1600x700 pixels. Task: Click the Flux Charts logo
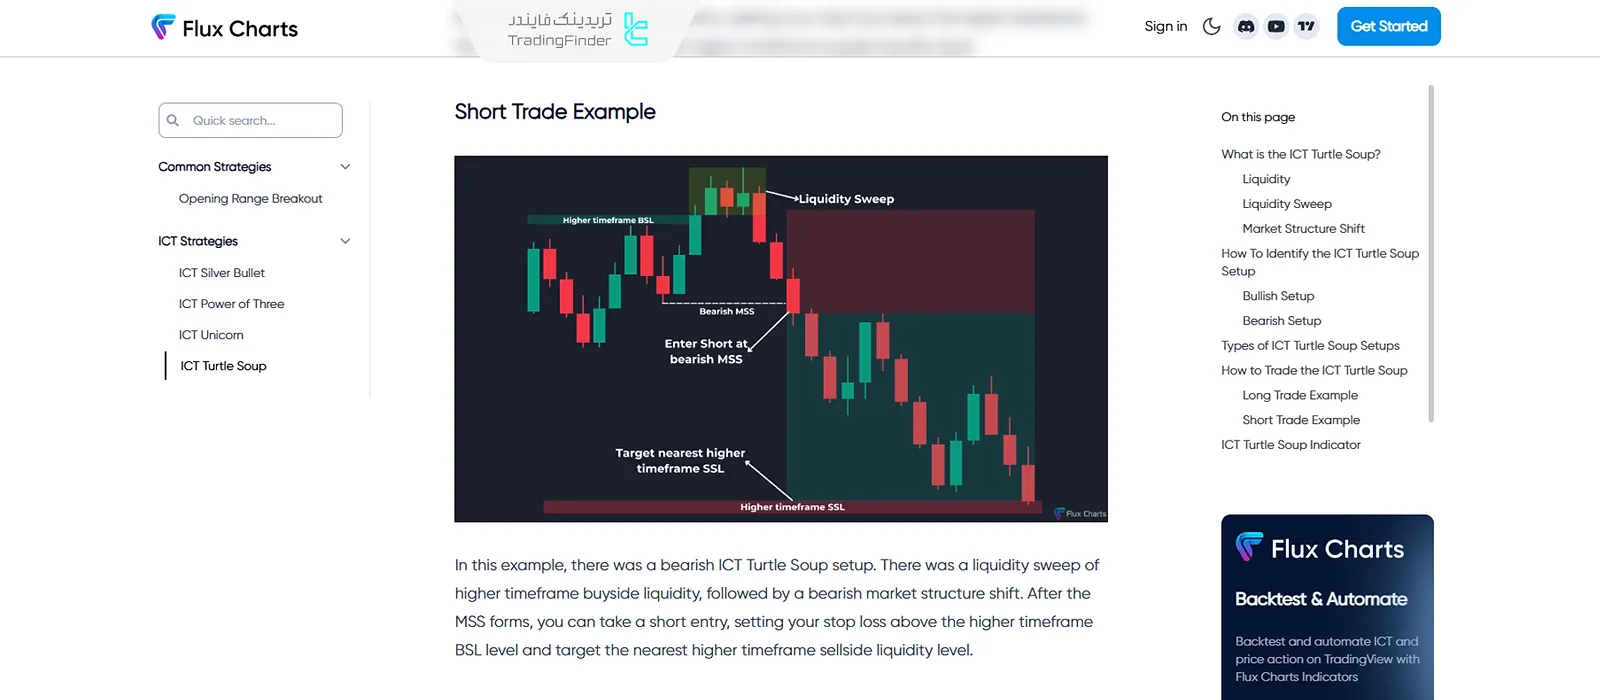[225, 28]
